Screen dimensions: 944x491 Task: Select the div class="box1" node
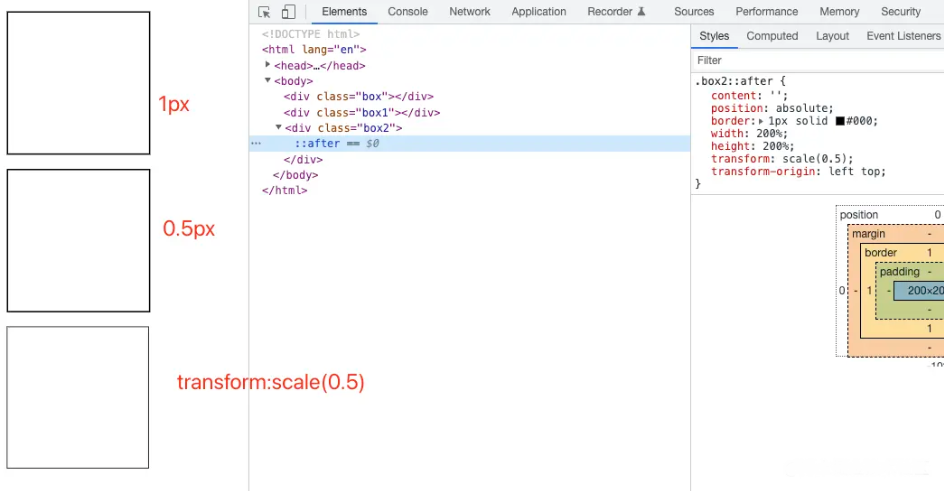tap(362, 113)
